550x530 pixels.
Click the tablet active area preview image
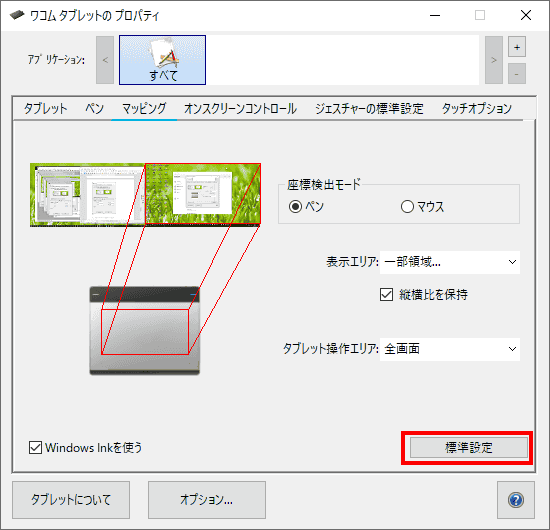tap(145, 331)
